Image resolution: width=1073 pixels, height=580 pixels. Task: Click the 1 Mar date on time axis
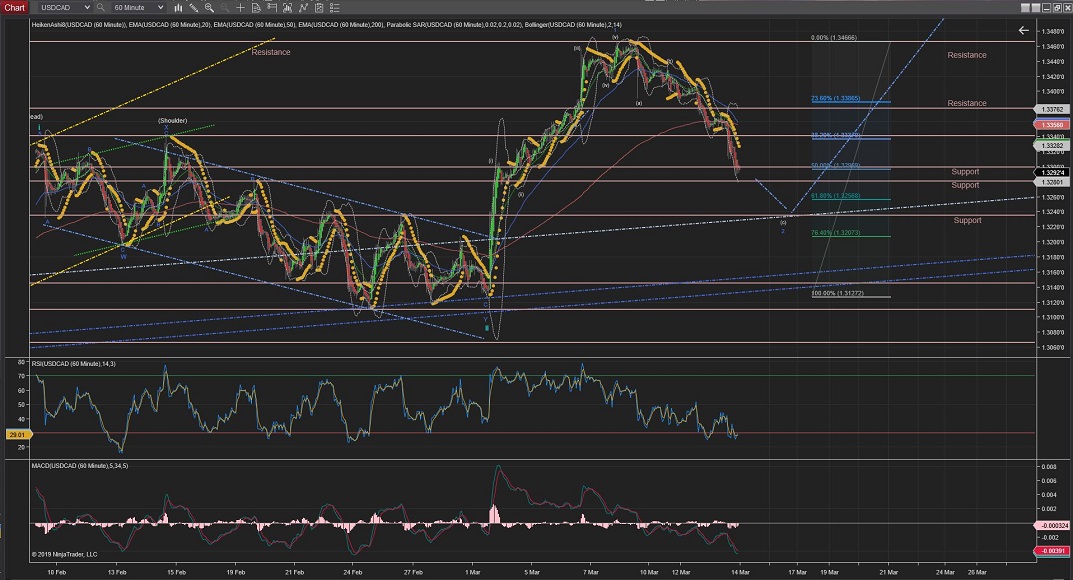(473, 572)
